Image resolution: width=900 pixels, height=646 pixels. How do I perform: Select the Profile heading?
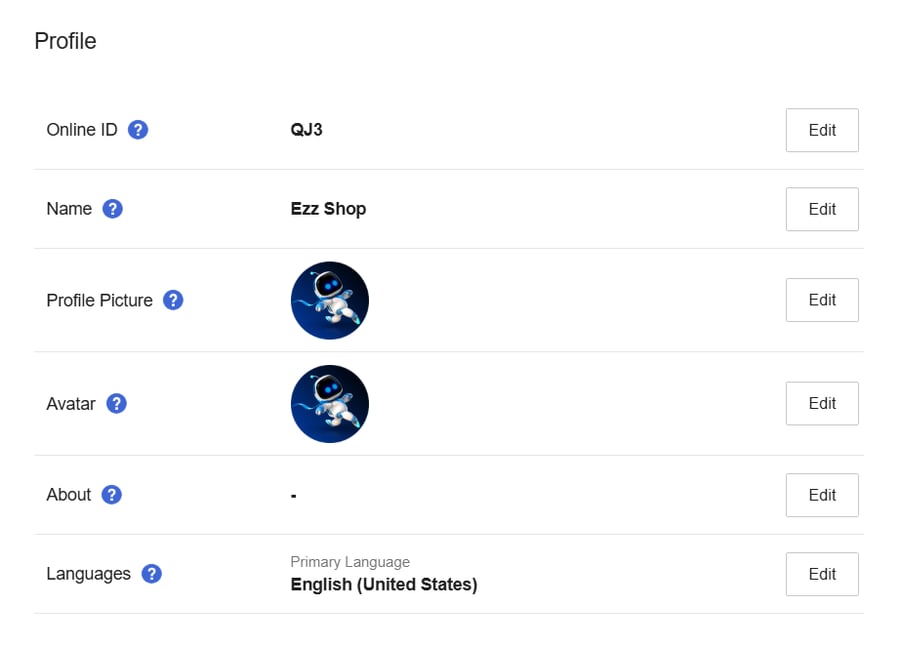point(65,41)
